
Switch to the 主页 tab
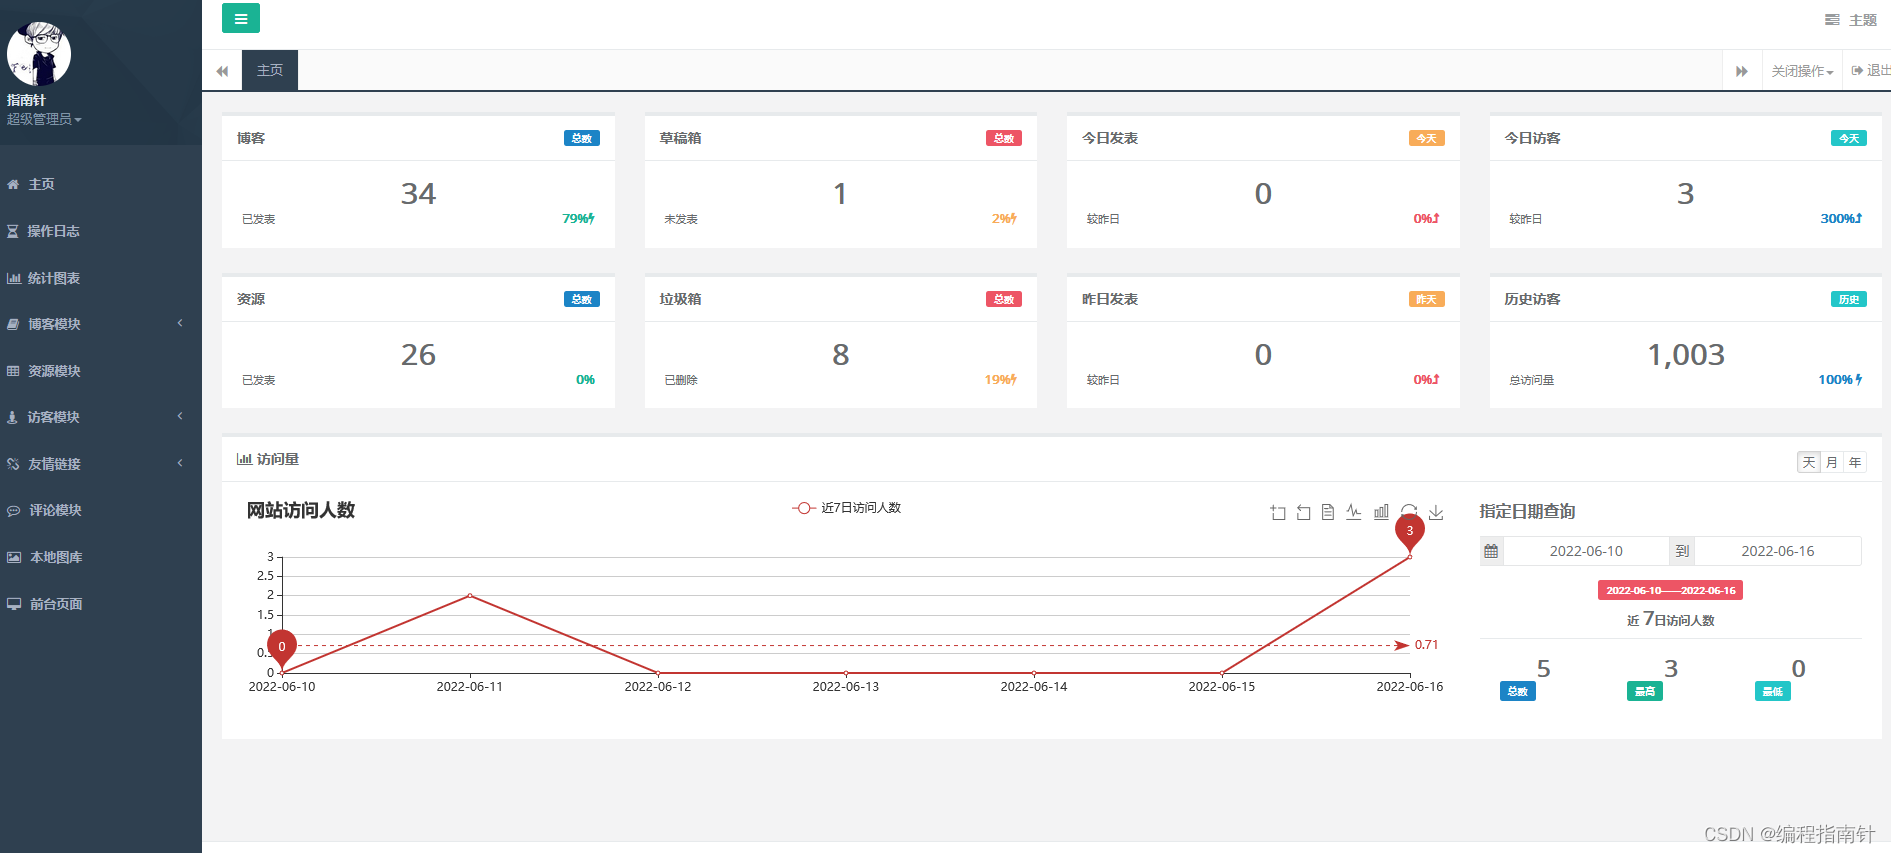coord(270,71)
